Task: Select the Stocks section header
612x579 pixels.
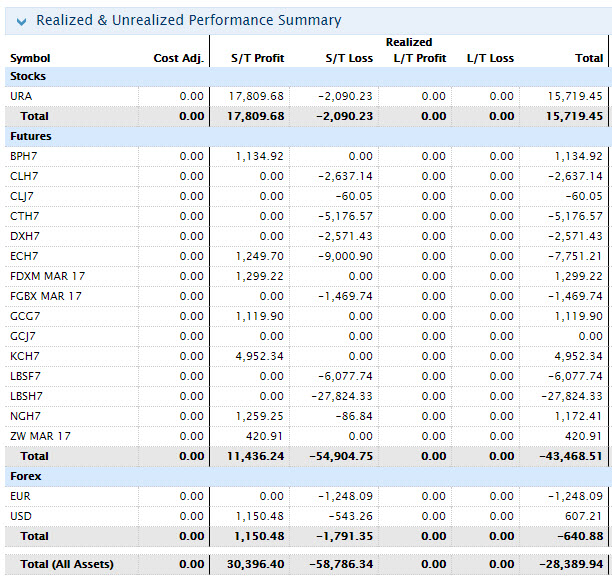Action: [x=28, y=76]
